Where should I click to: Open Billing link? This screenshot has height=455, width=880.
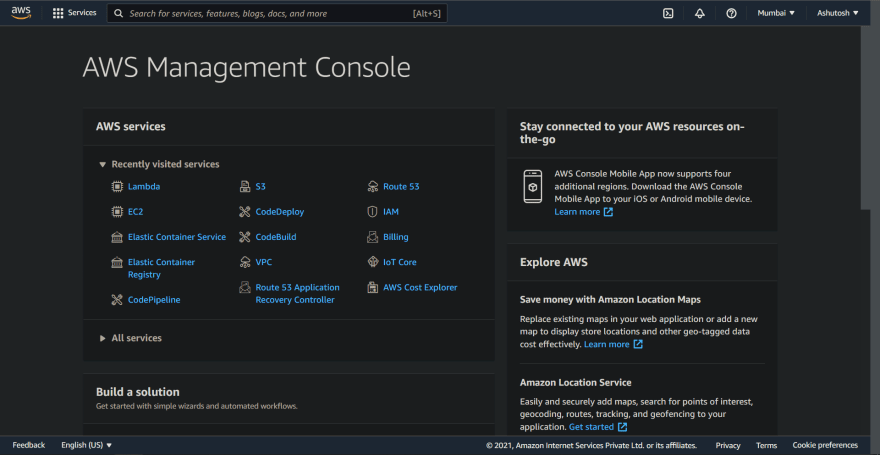pyautogui.click(x=396, y=237)
